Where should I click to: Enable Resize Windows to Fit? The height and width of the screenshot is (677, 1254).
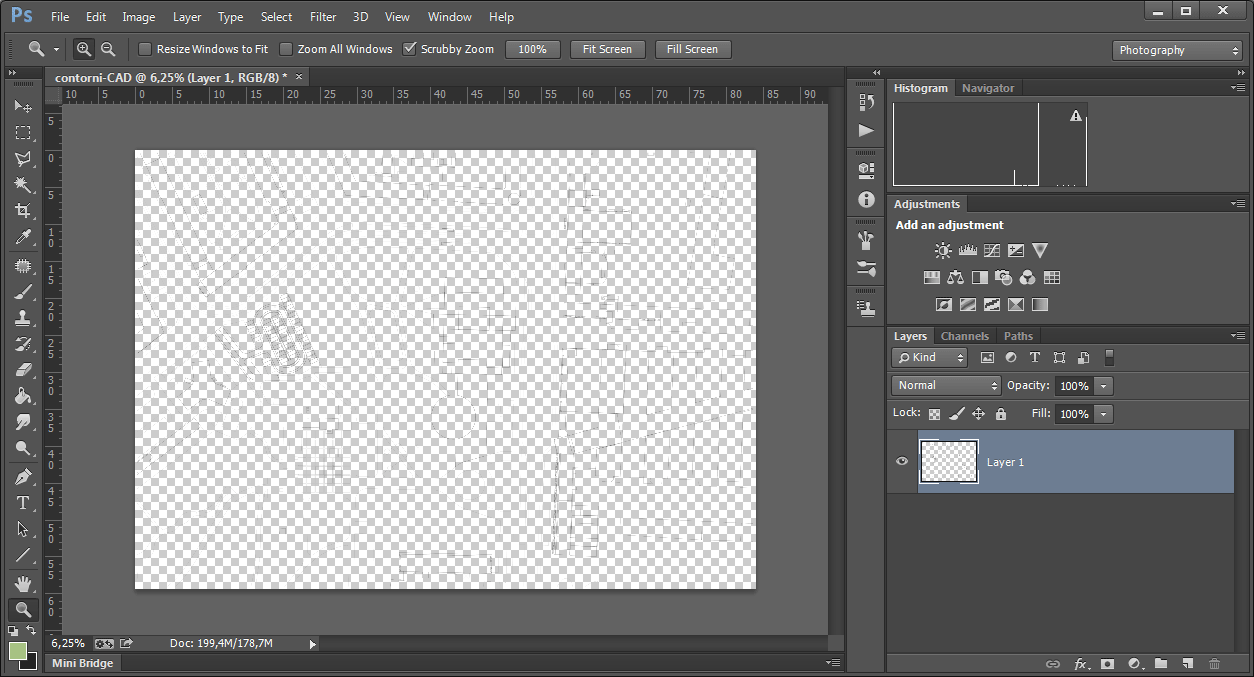[x=145, y=49]
